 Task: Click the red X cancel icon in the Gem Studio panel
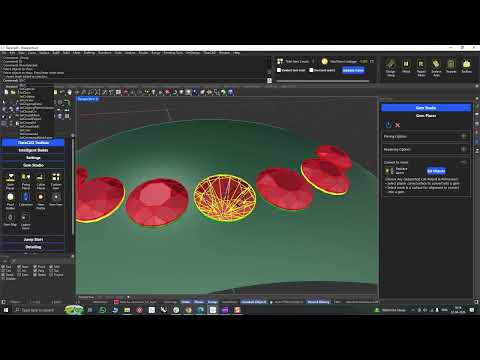pyautogui.click(x=397, y=125)
